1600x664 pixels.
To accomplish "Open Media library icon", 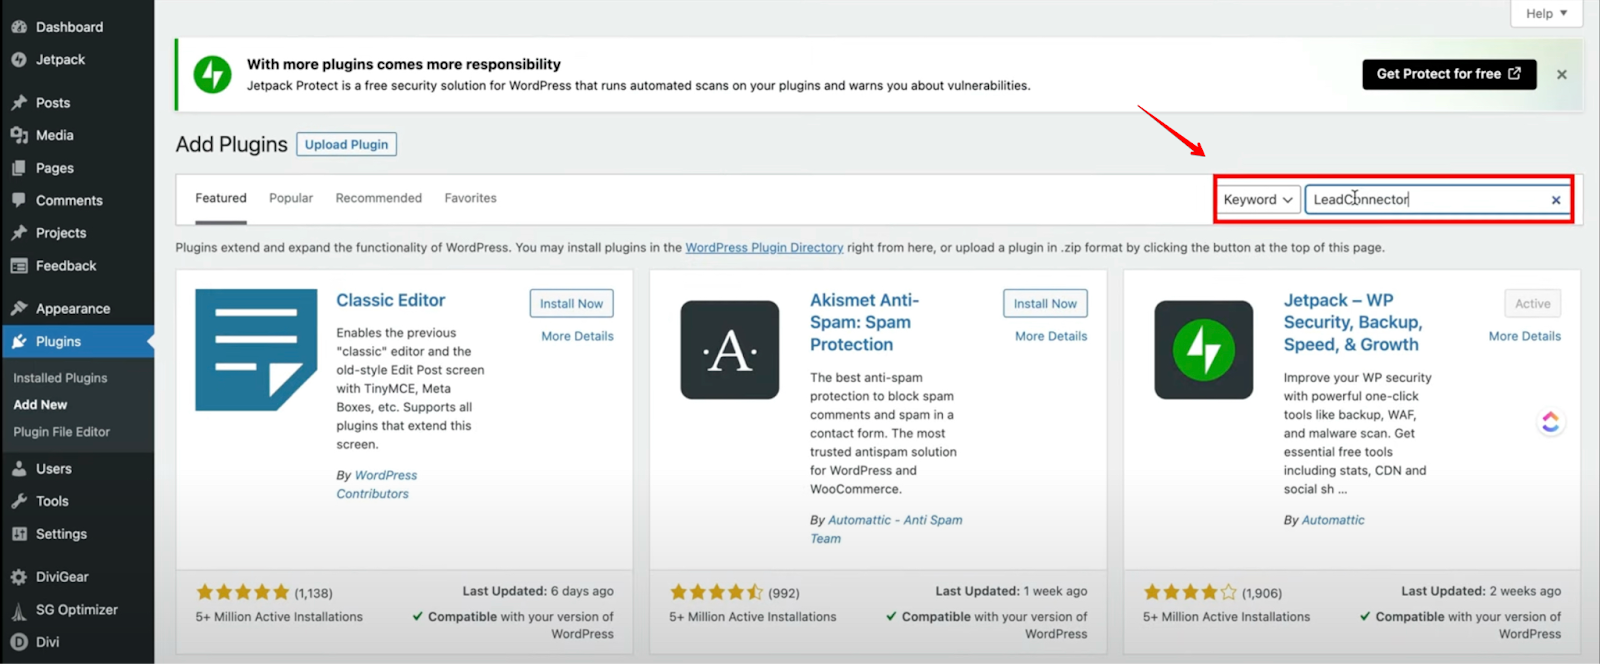I will [19, 135].
